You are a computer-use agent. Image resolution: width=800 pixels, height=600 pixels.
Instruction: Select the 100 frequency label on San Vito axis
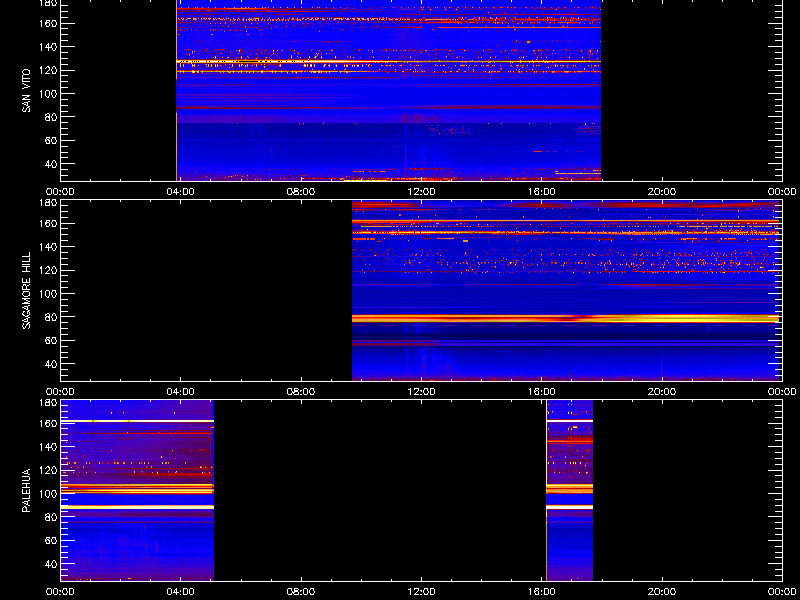pos(46,94)
